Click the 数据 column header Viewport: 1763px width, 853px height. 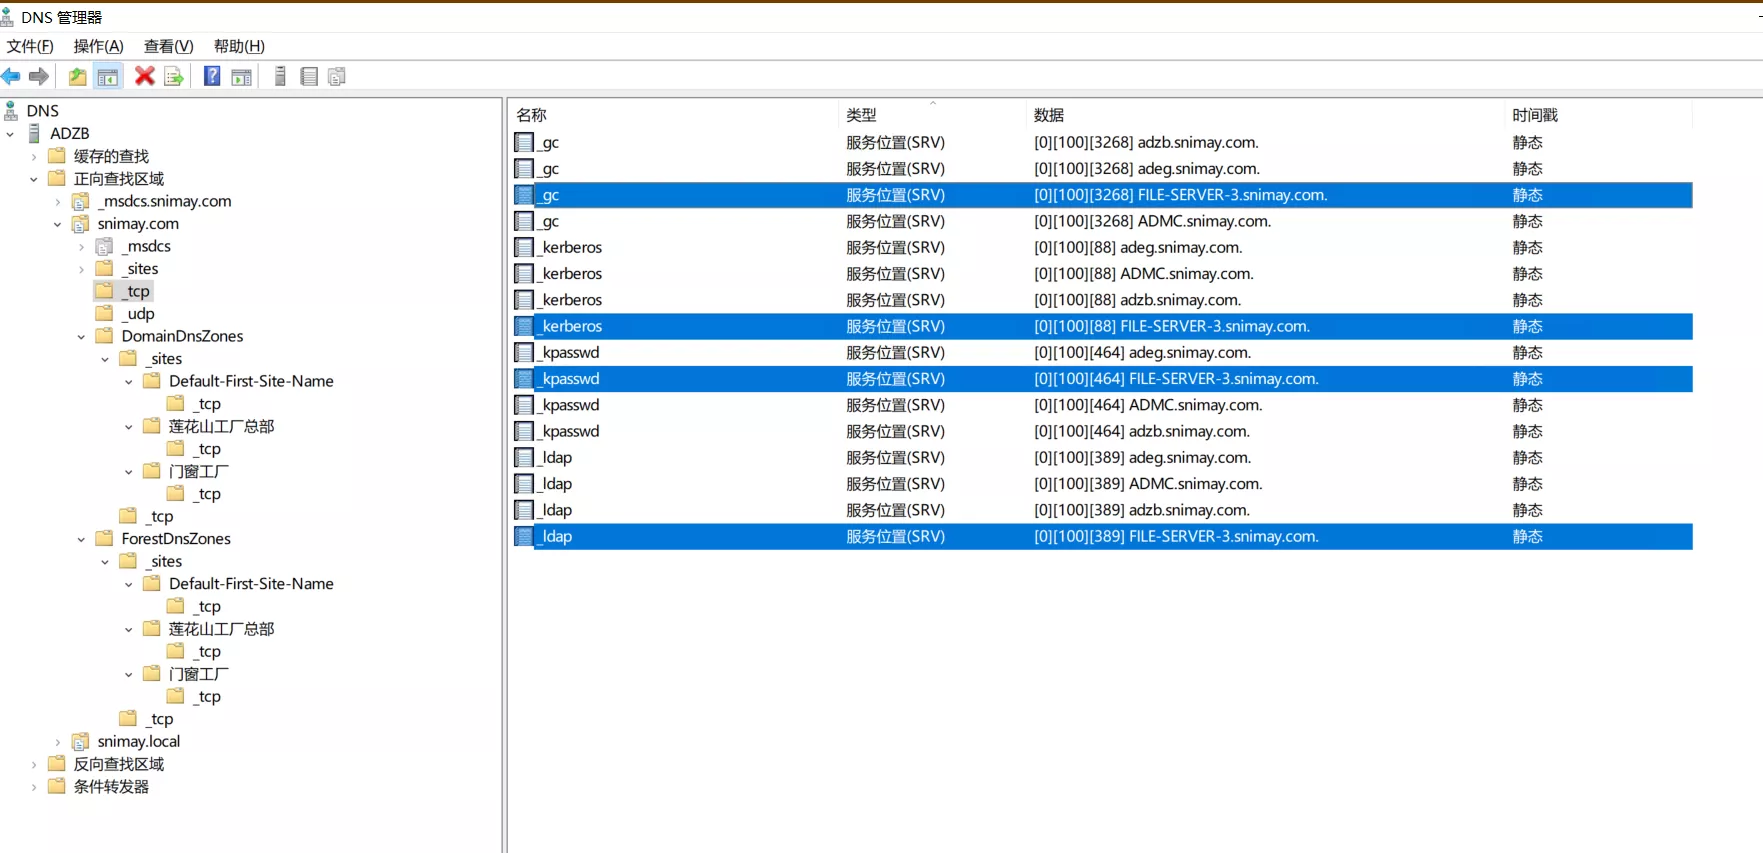click(x=1049, y=115)
